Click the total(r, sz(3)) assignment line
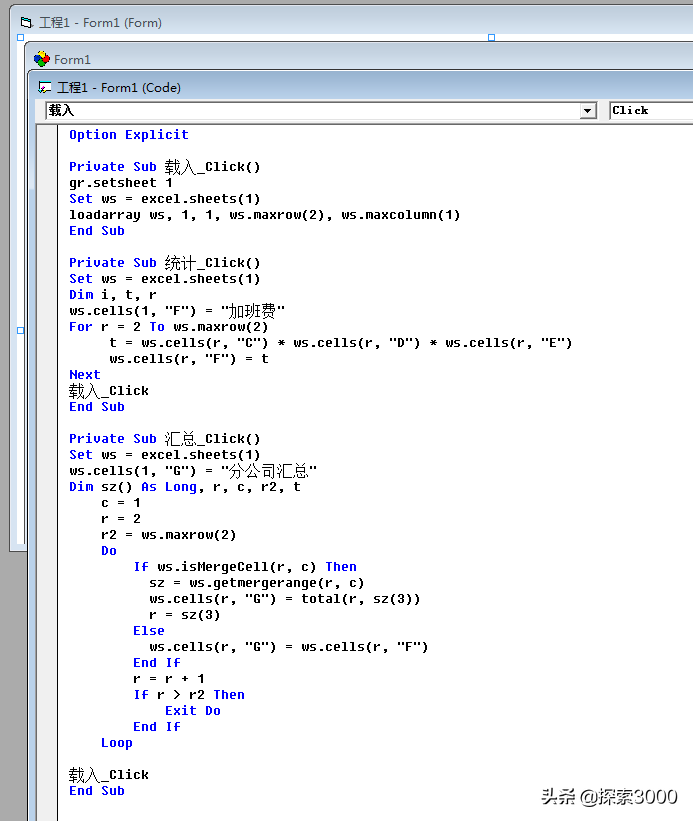 [285, 598]
